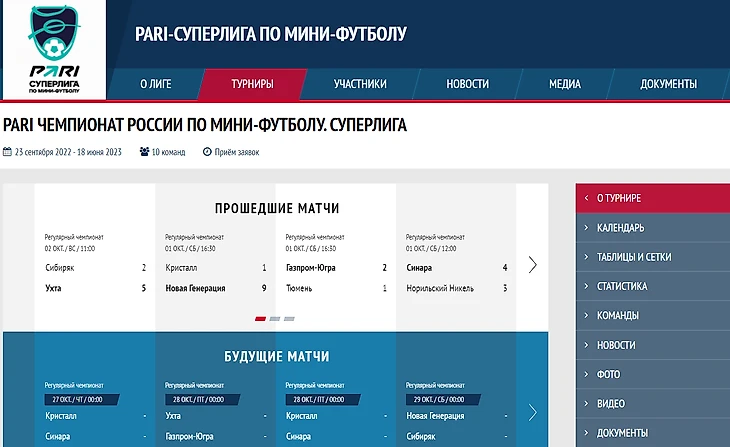Open team 'Кристалл' in past matches
Image resolution: width=730 pixels, height=447 pixels.
click(x=181, y=268)
